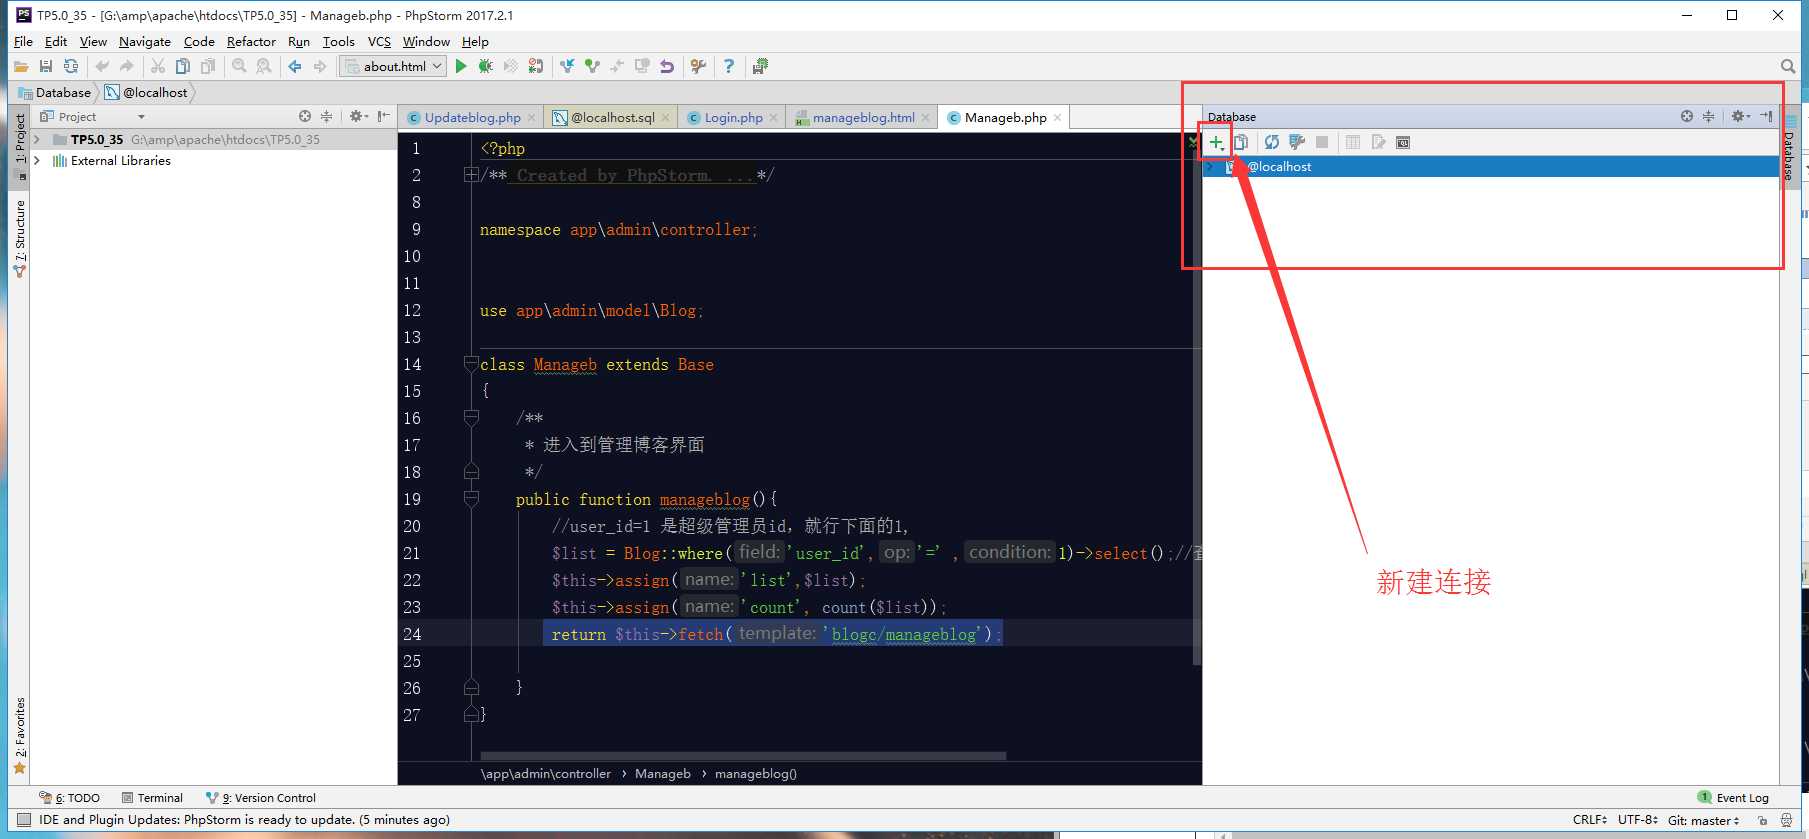Switch to the @localhost.sql tab
The width and height of the screenshot is (1809, 839).
coord(612,117)
